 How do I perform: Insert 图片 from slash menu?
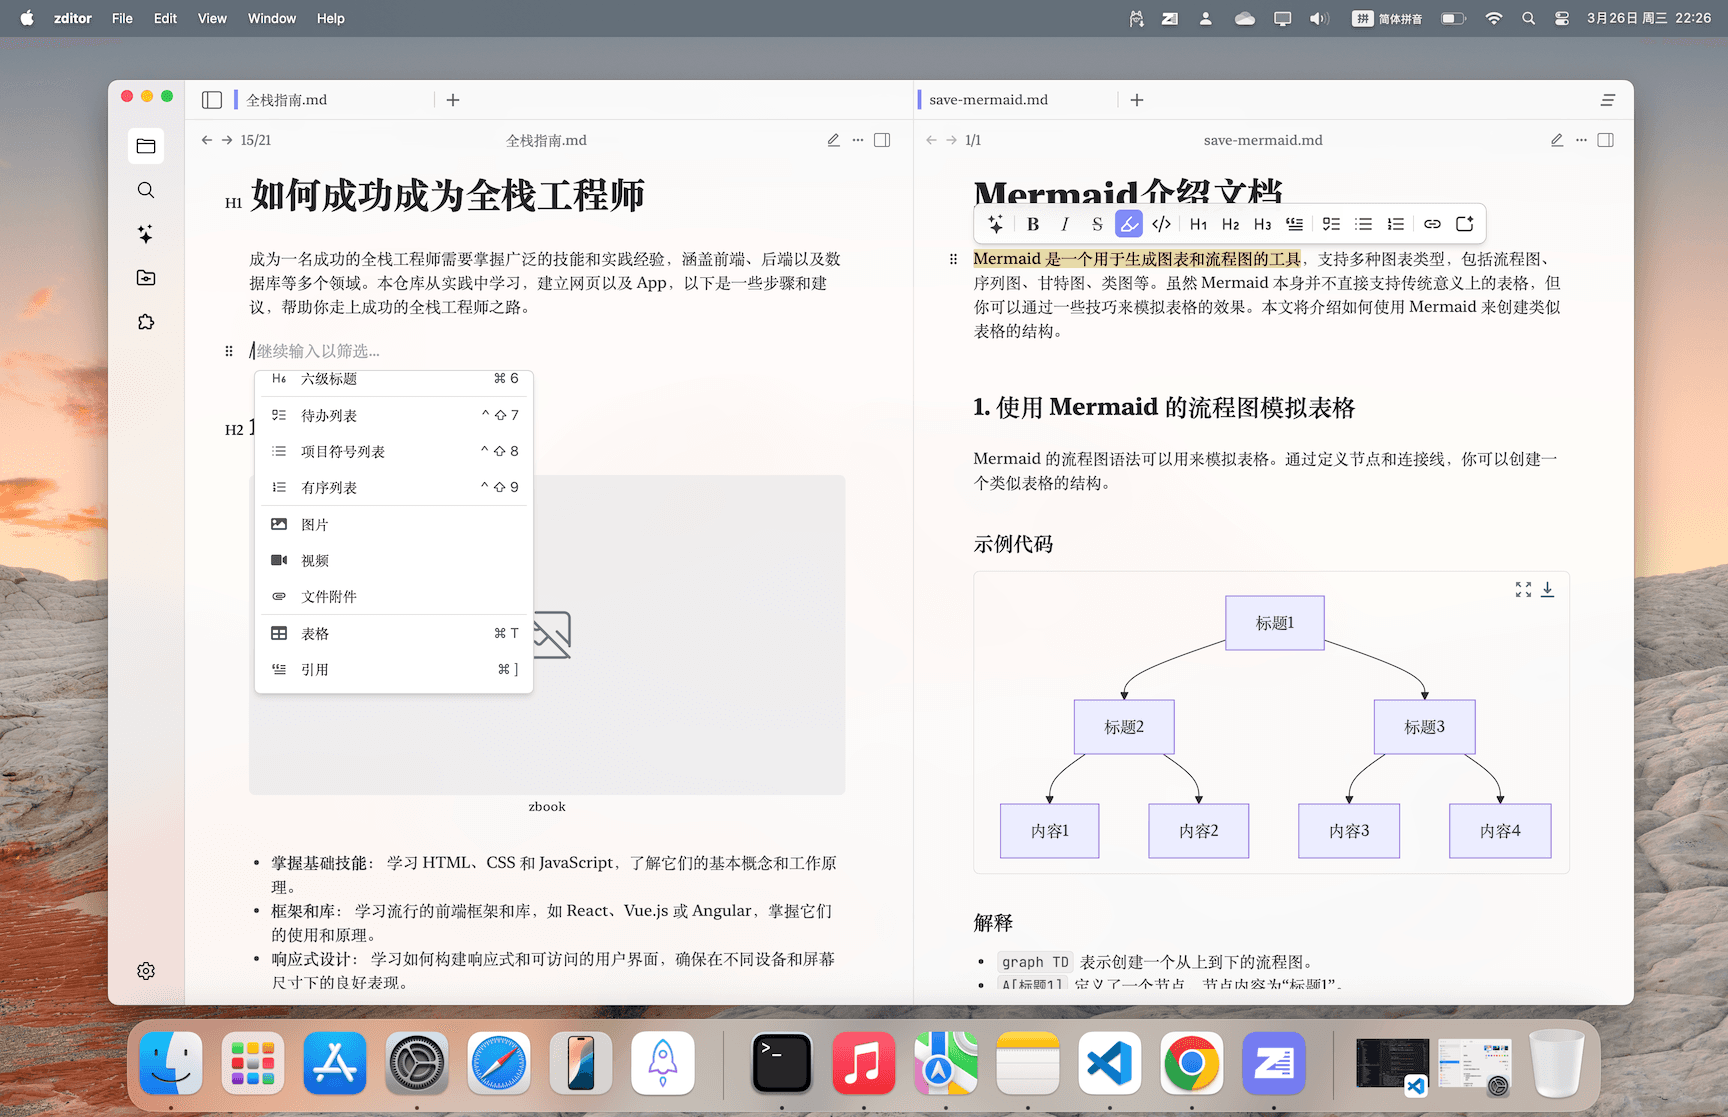394,524
